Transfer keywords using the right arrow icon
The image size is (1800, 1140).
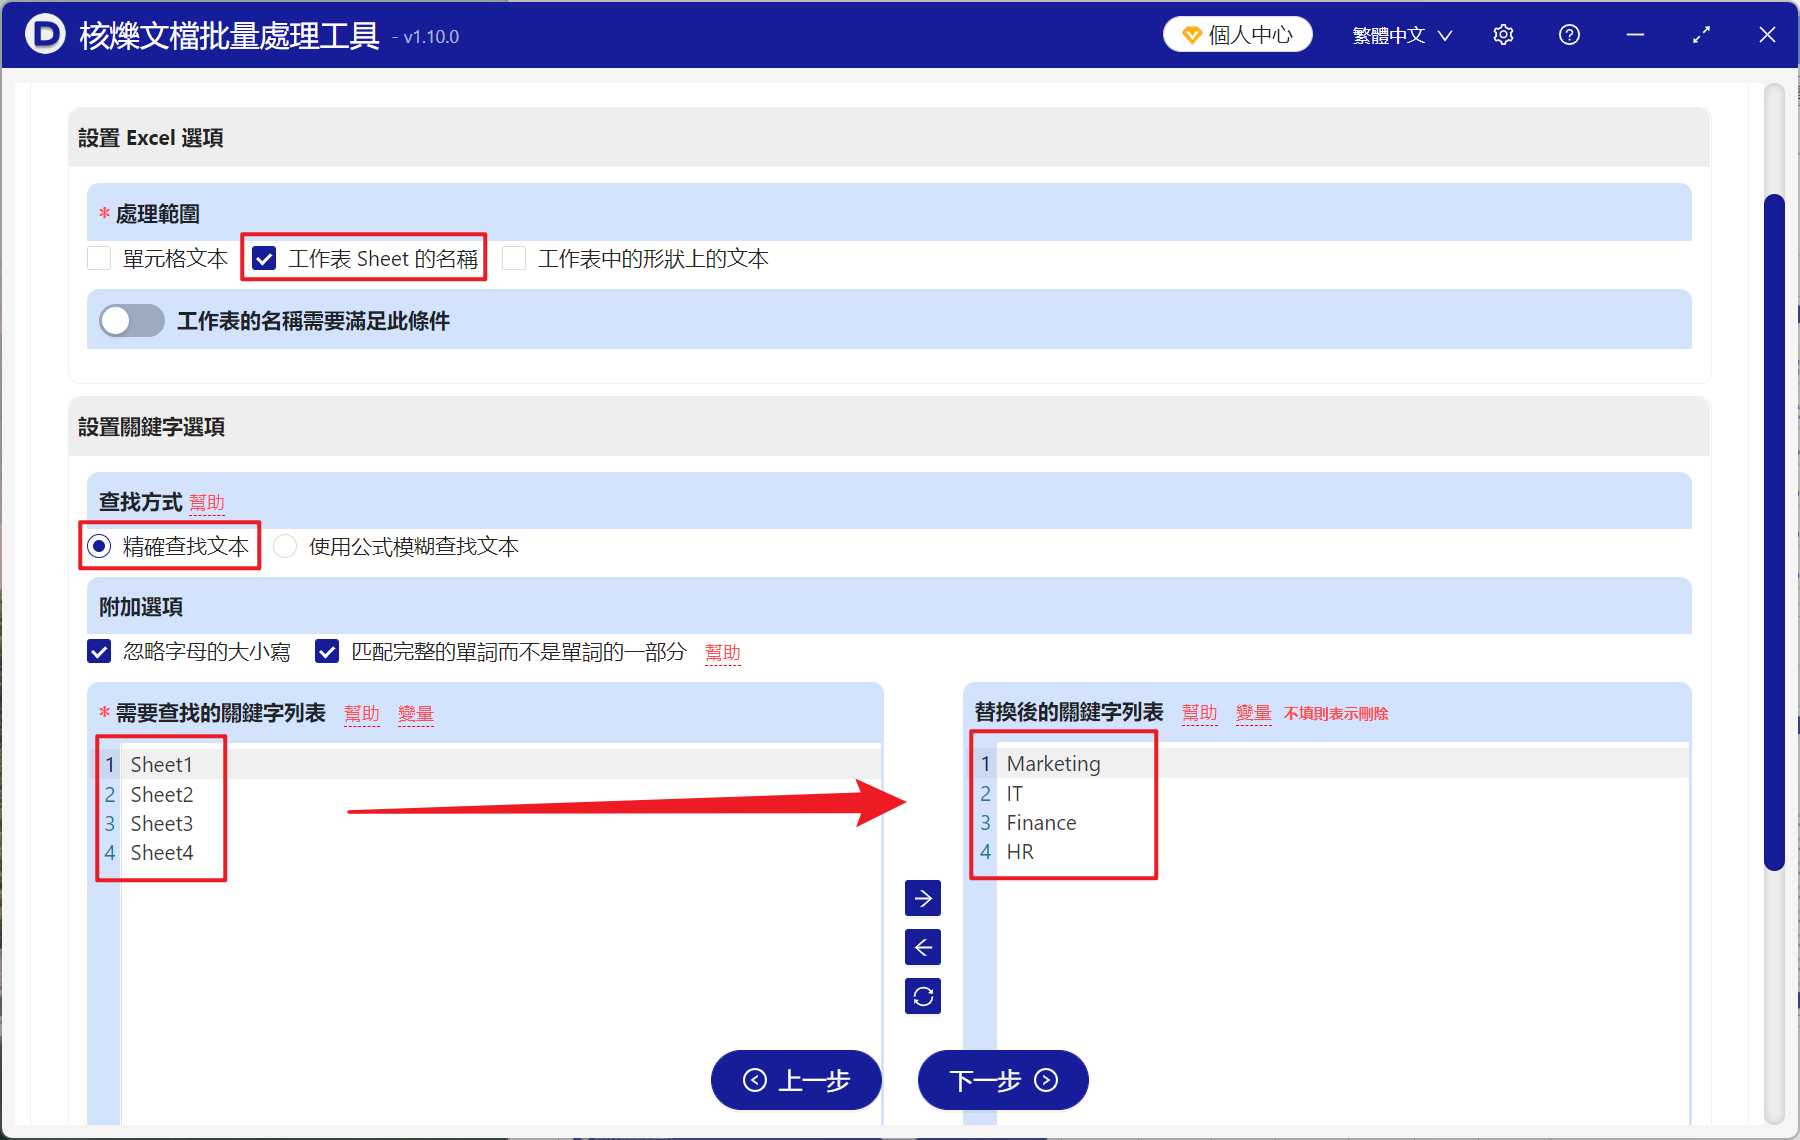coord(922,898)
